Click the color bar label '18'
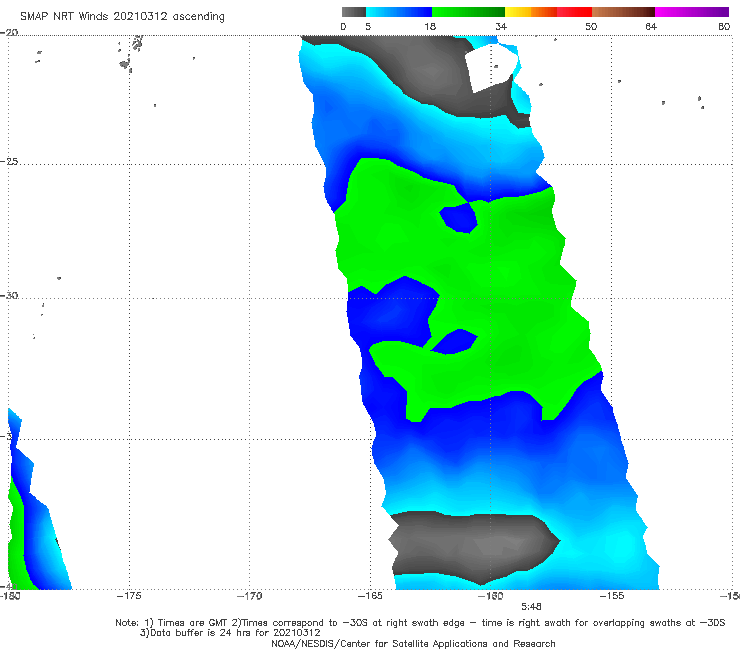The width and height of the screenshot is (740, 650). [x=430, y=26]
